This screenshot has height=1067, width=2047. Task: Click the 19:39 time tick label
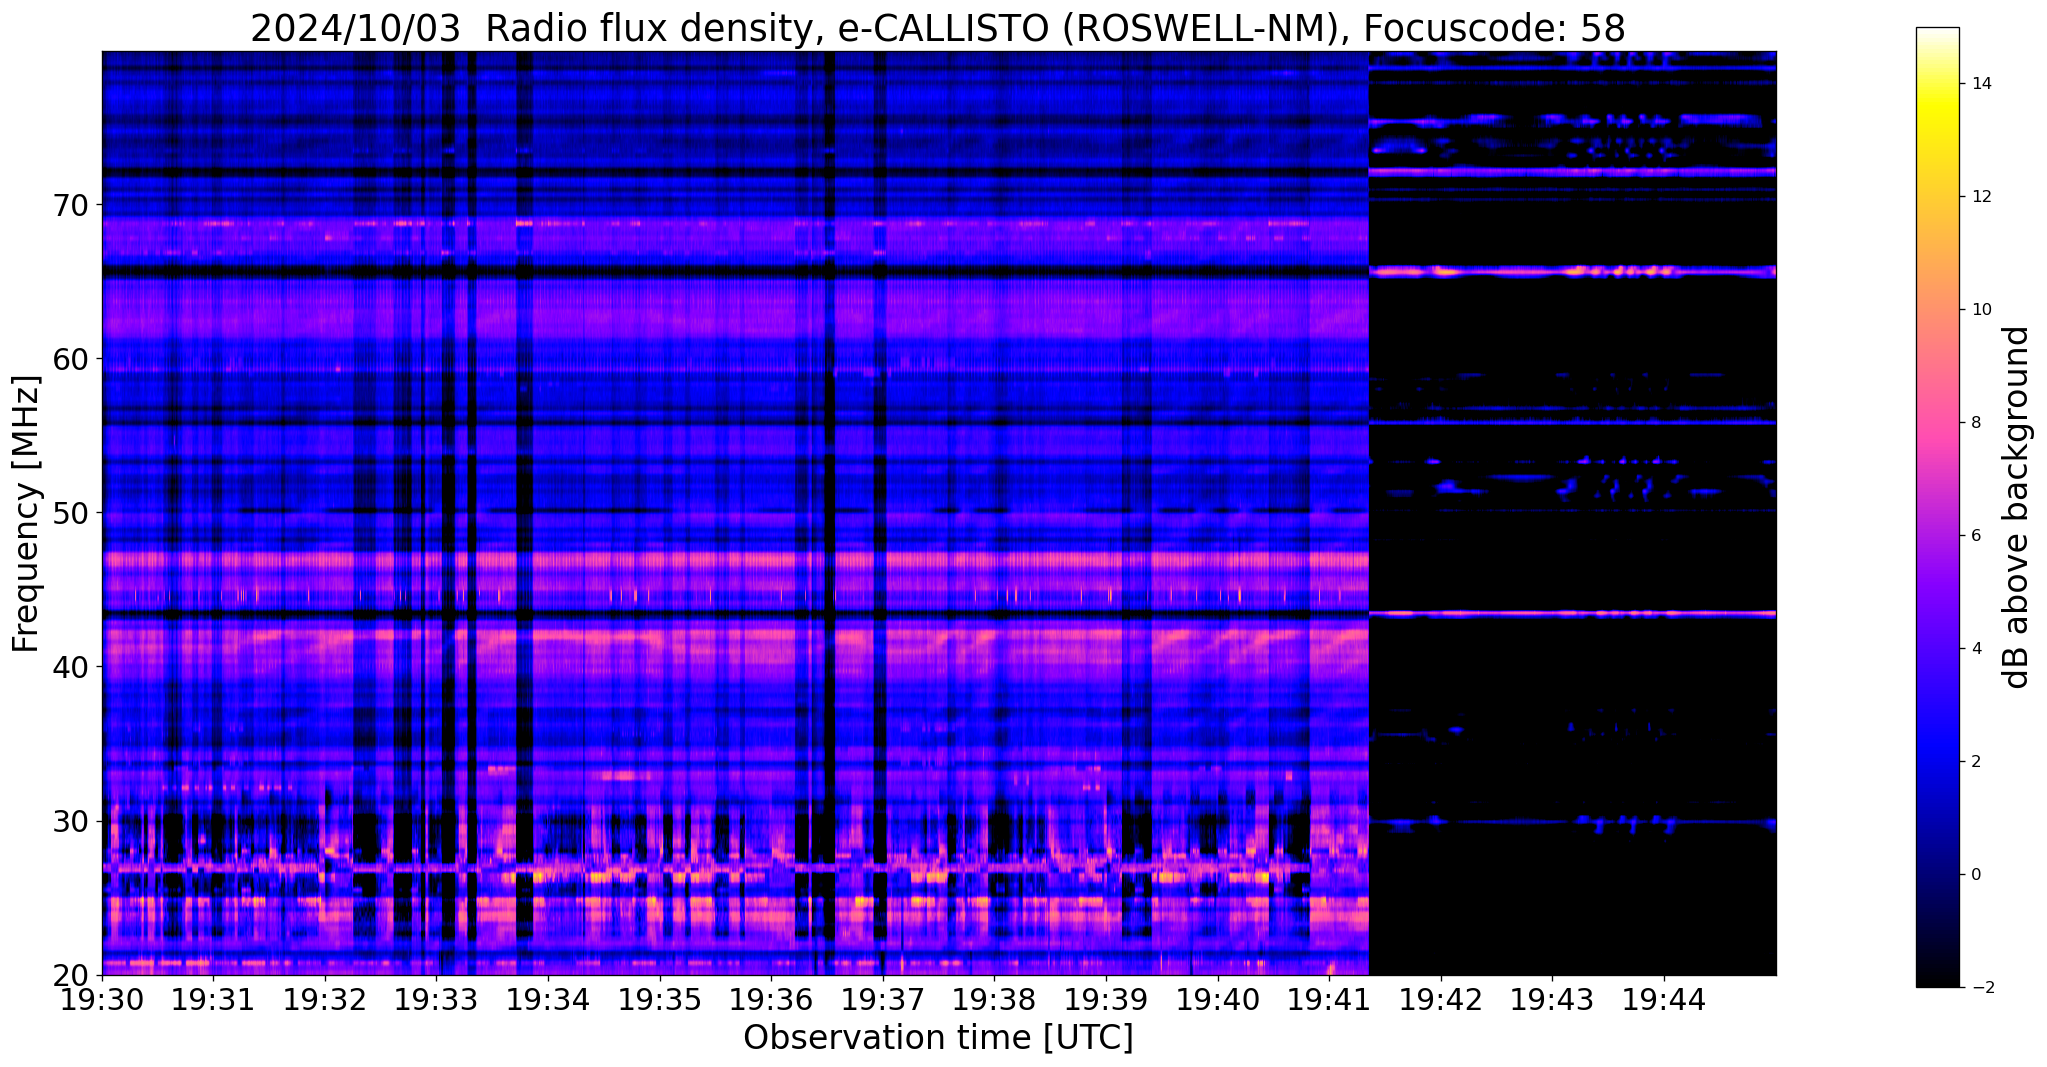(1106, 998)
